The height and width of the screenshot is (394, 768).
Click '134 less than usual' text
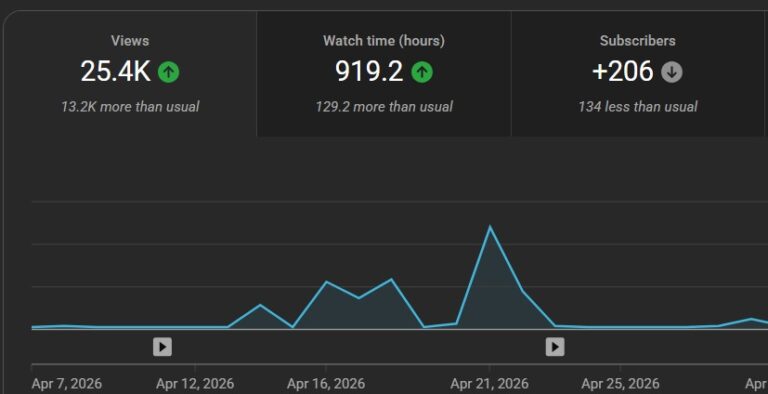click(638, 107)
